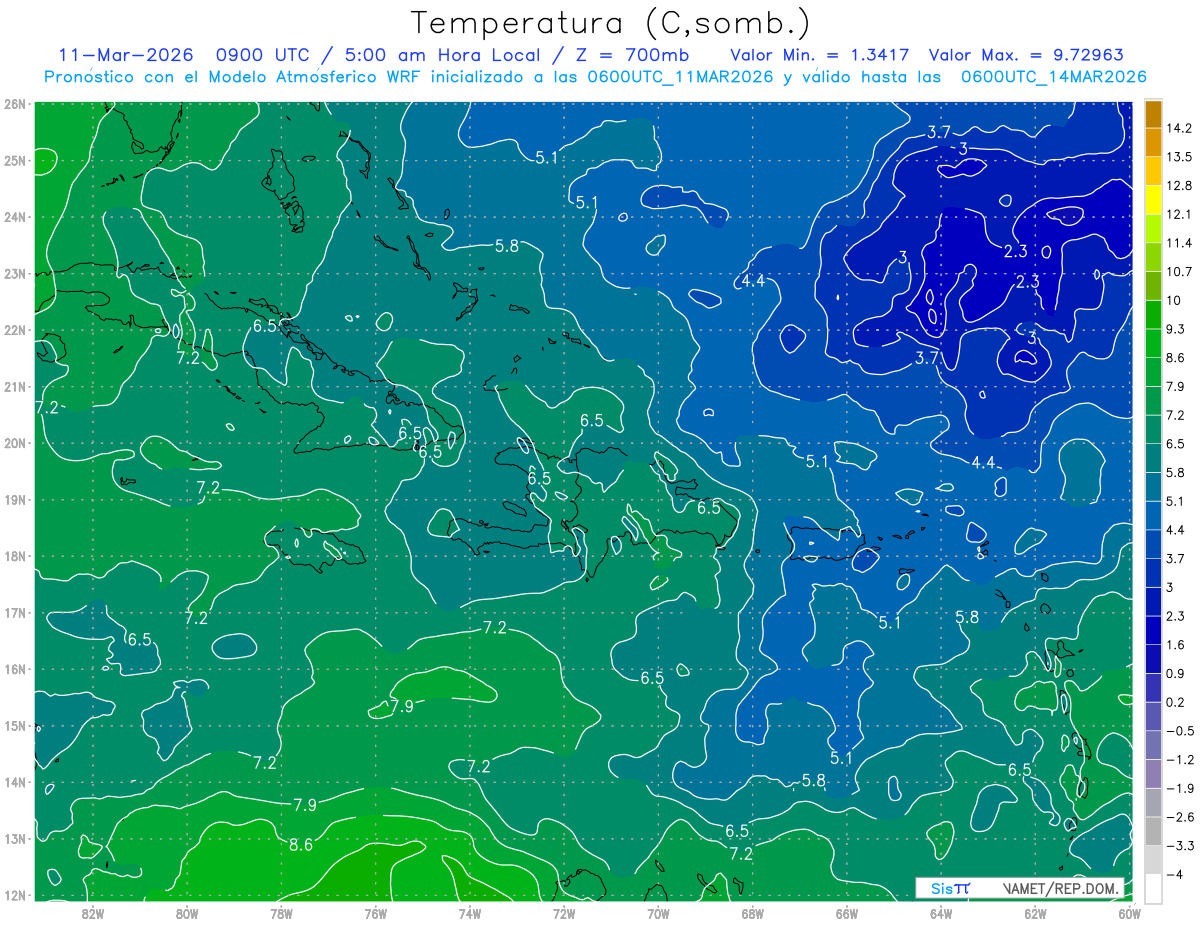Click the "NAMET/REP.DOM." credit text
Viewport: 1200px width, 927px height.
(x=1061, y=888)
